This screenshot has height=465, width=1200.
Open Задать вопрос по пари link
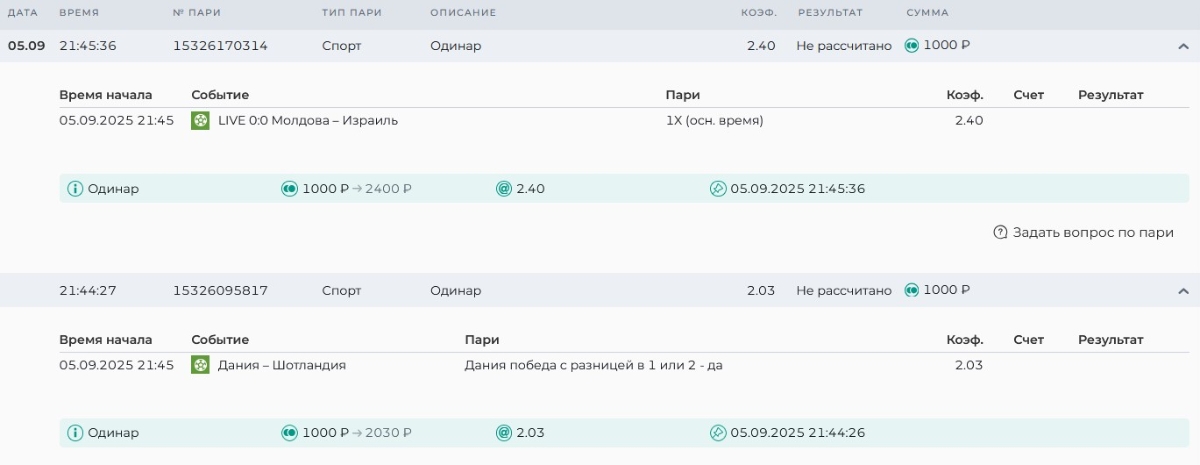pyautogui.click(x=1092, y=233)
